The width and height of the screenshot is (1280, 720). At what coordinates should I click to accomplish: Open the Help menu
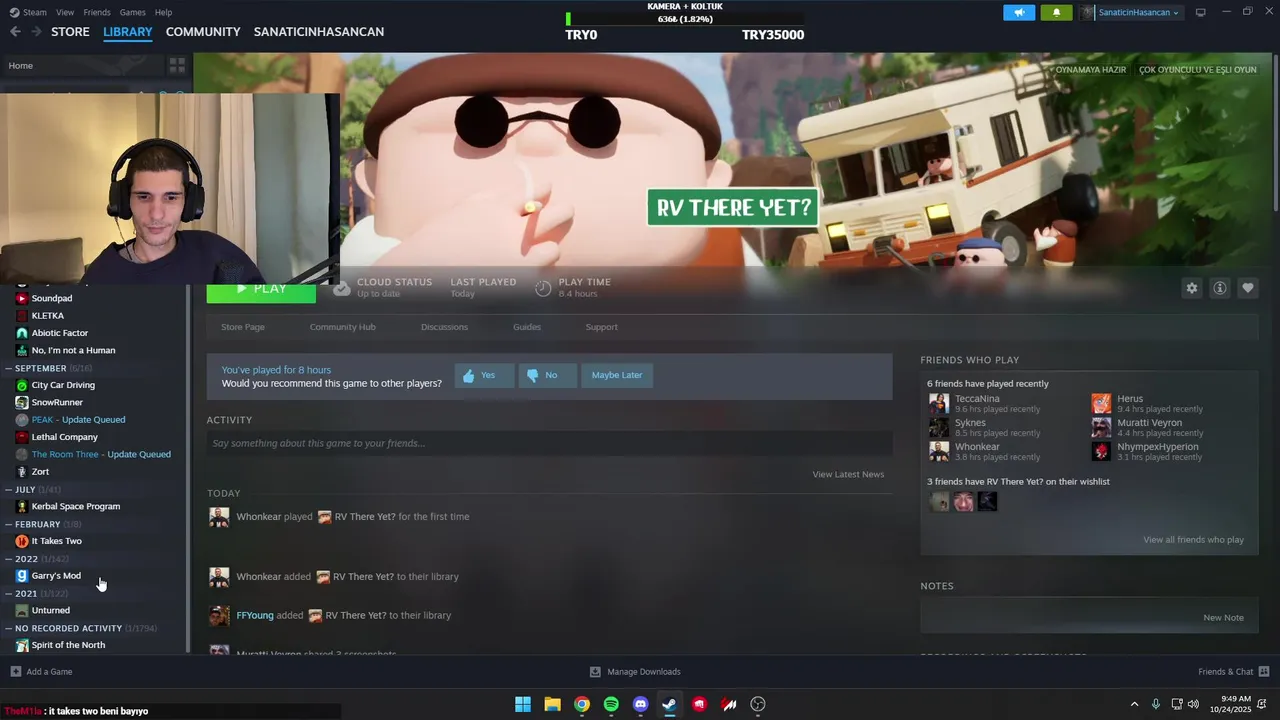click(x=163, y=12)
